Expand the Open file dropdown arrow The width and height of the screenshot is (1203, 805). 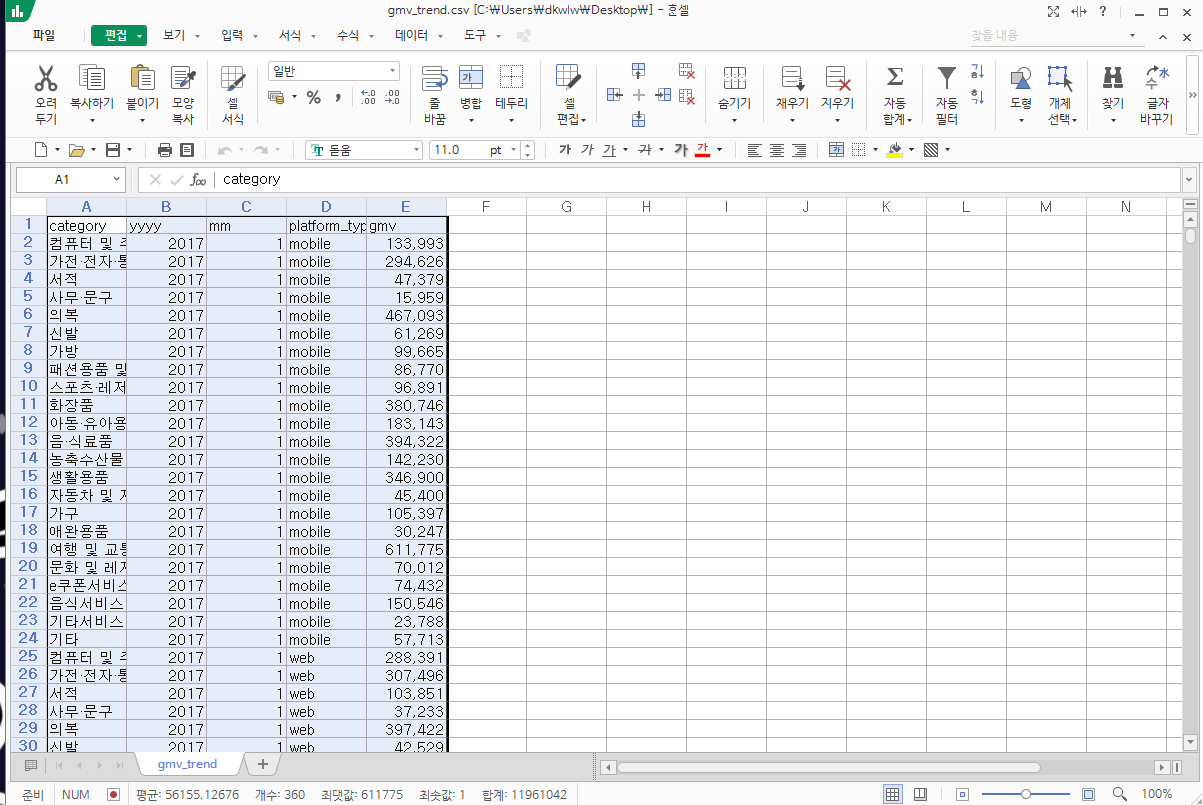pos(94,150)
